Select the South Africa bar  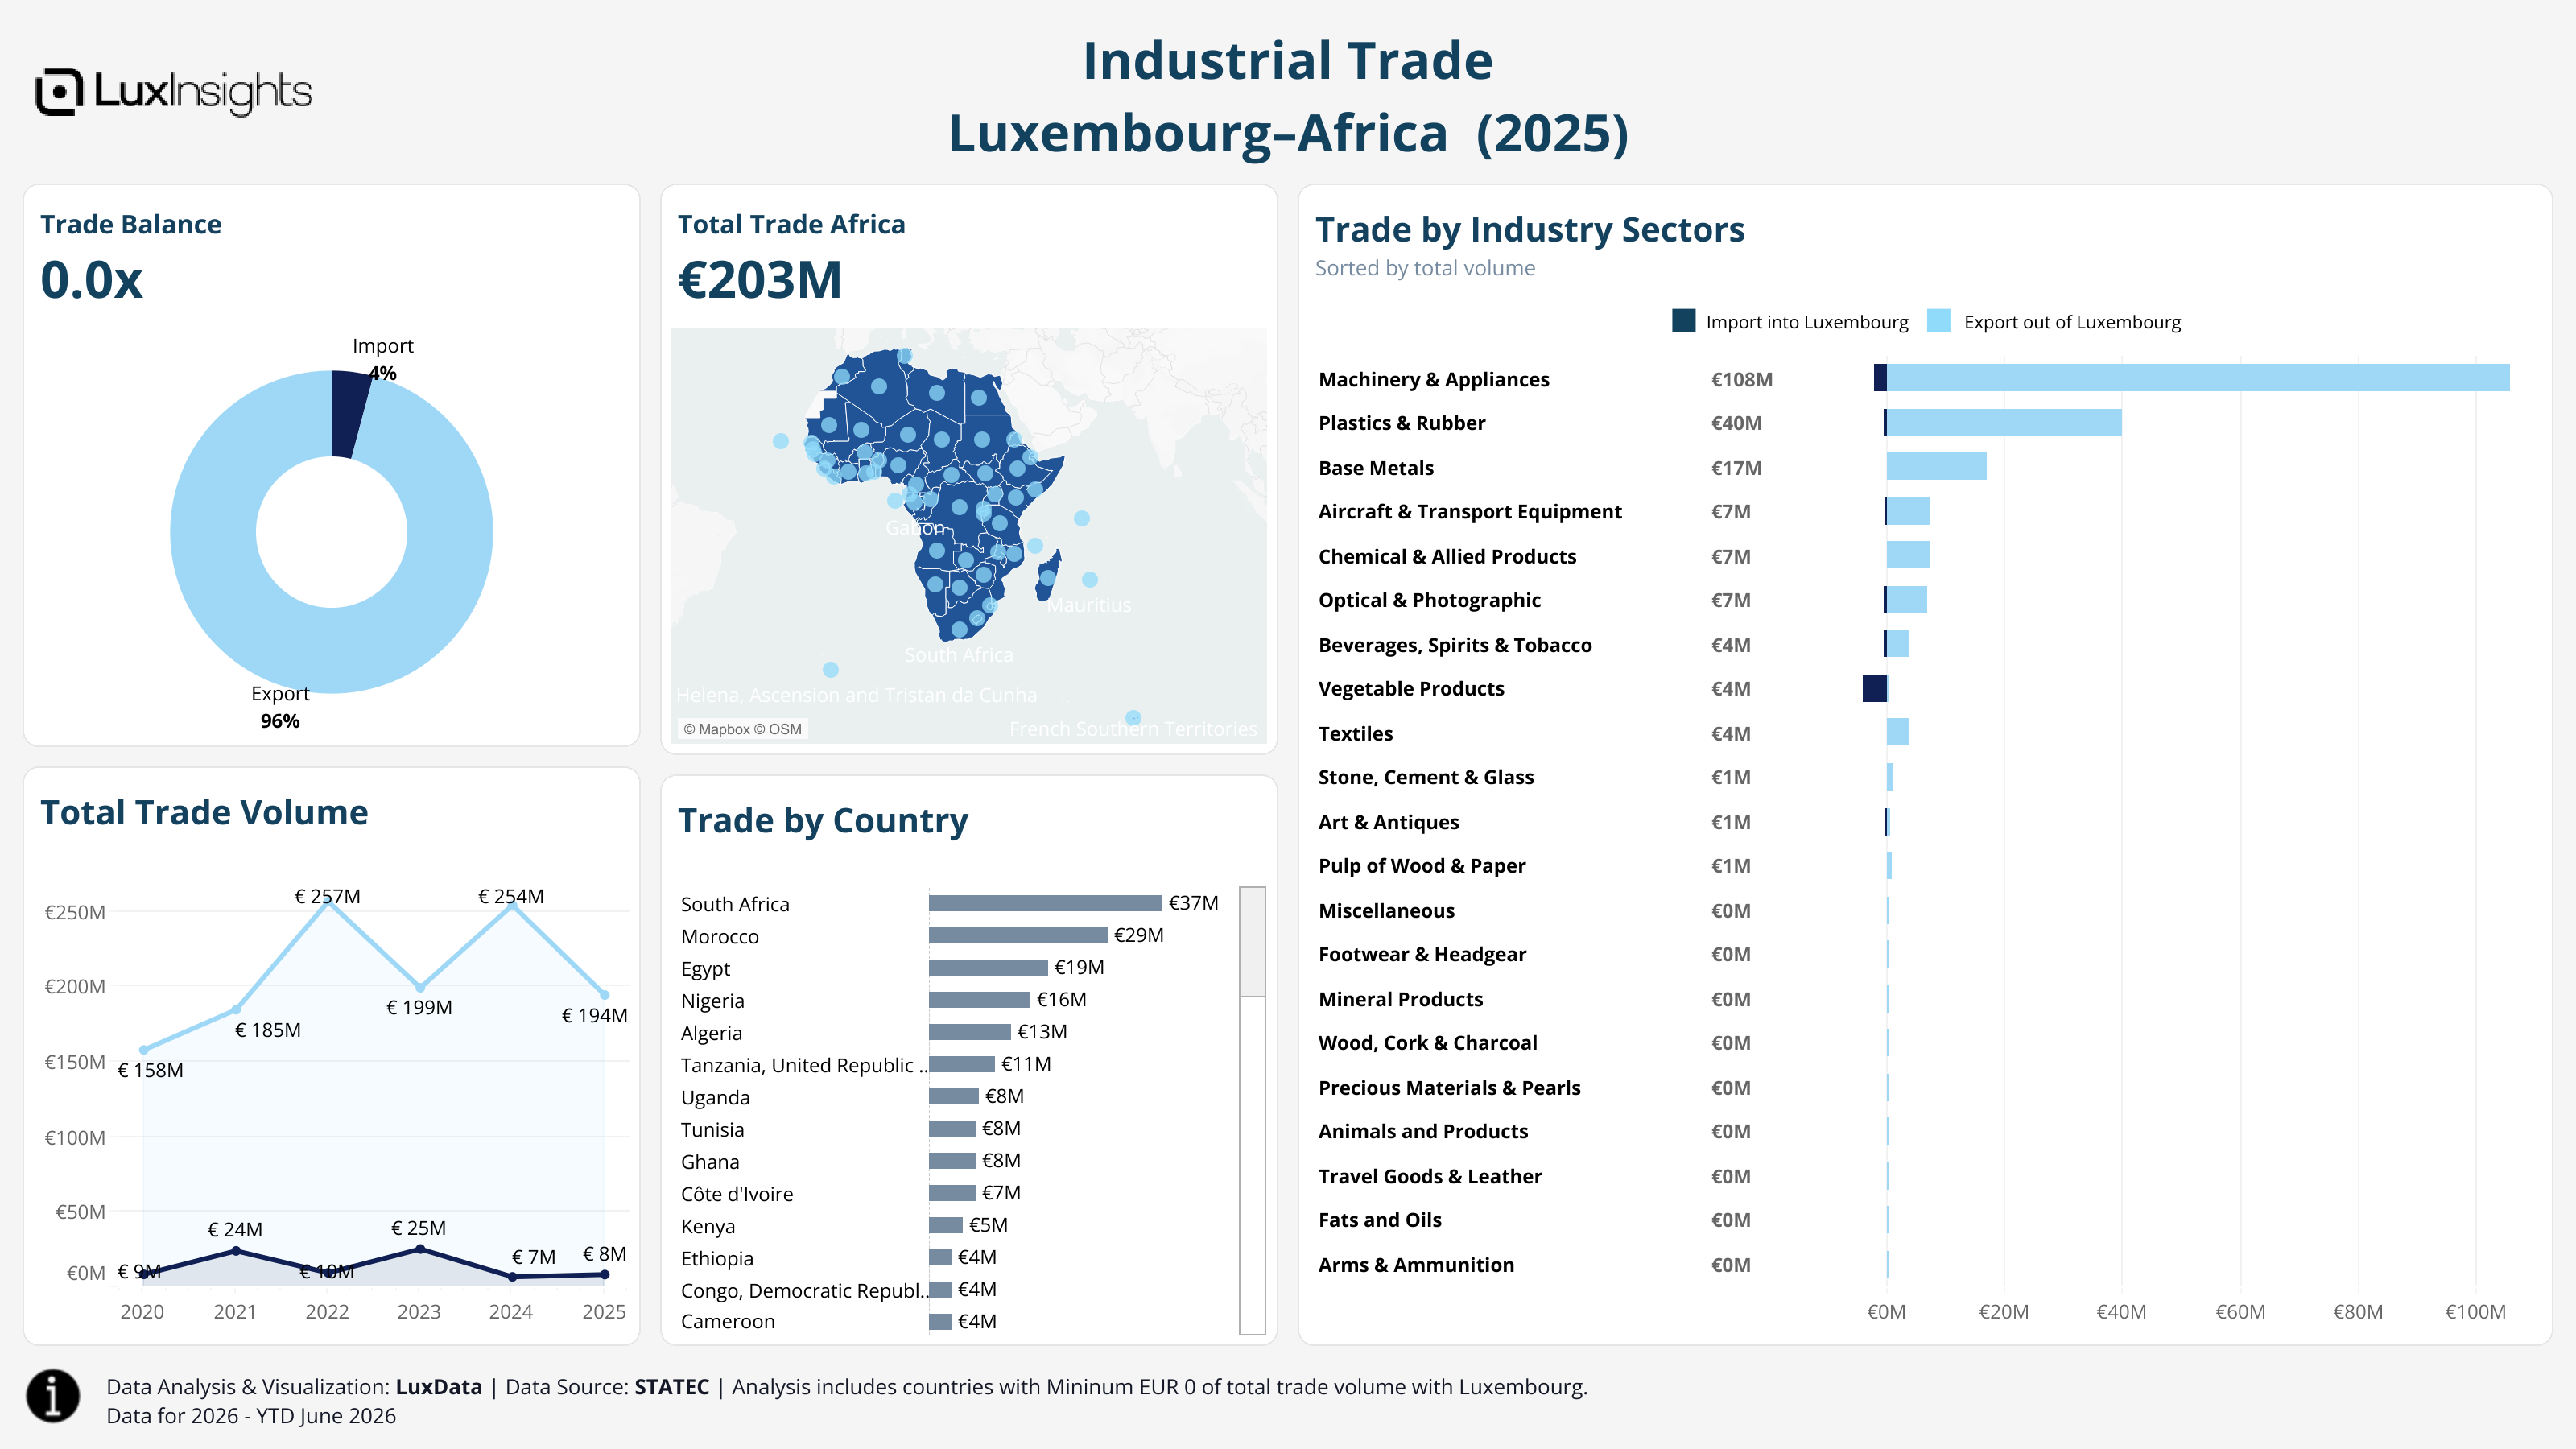point(1045,903)
